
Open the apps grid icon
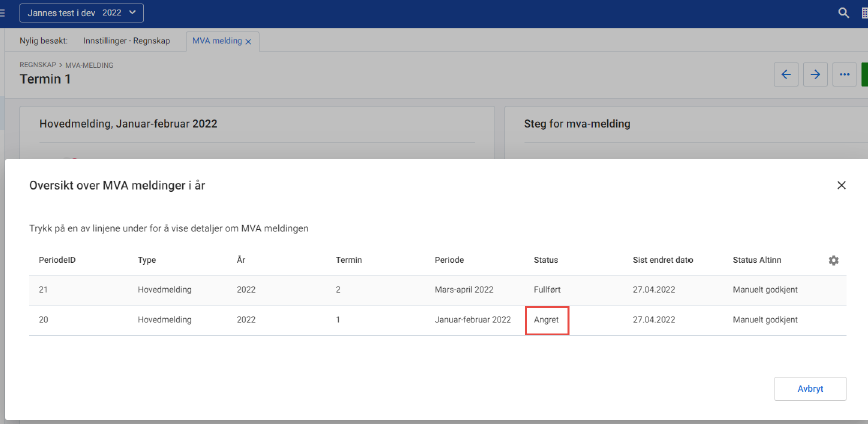864,13
